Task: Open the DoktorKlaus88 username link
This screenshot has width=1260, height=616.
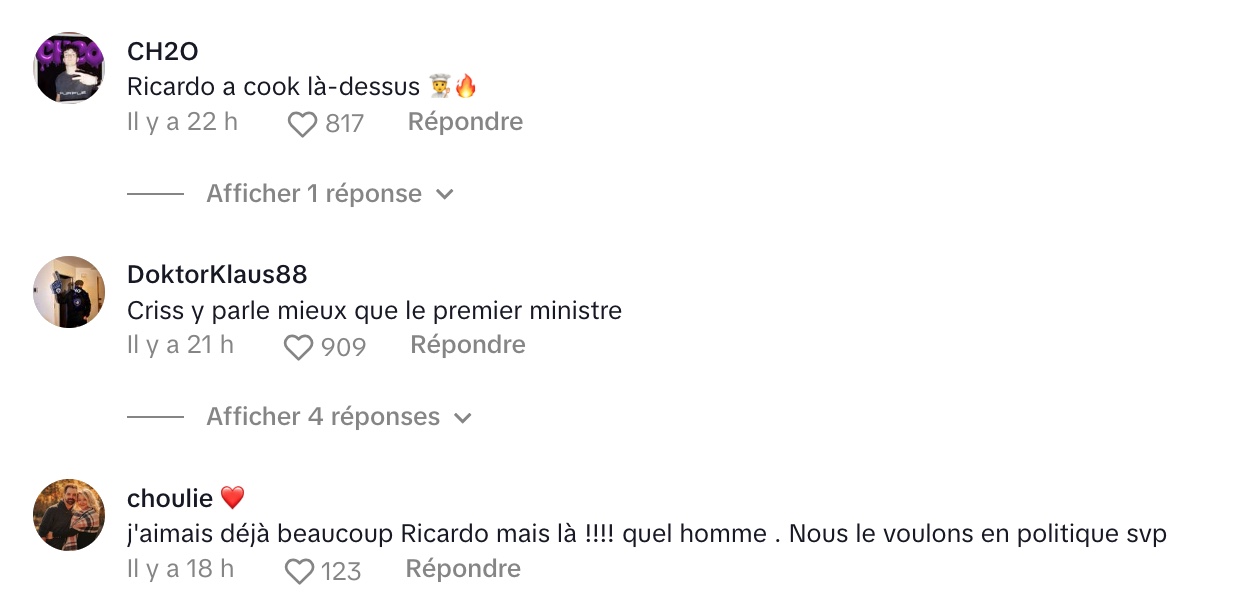Action: click(x=217, y=275)
